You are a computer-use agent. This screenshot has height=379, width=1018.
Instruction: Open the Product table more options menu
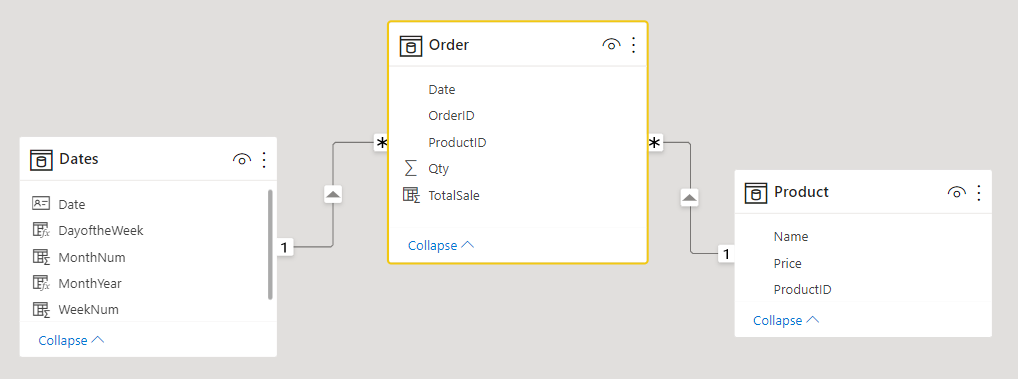pos(979,192)
